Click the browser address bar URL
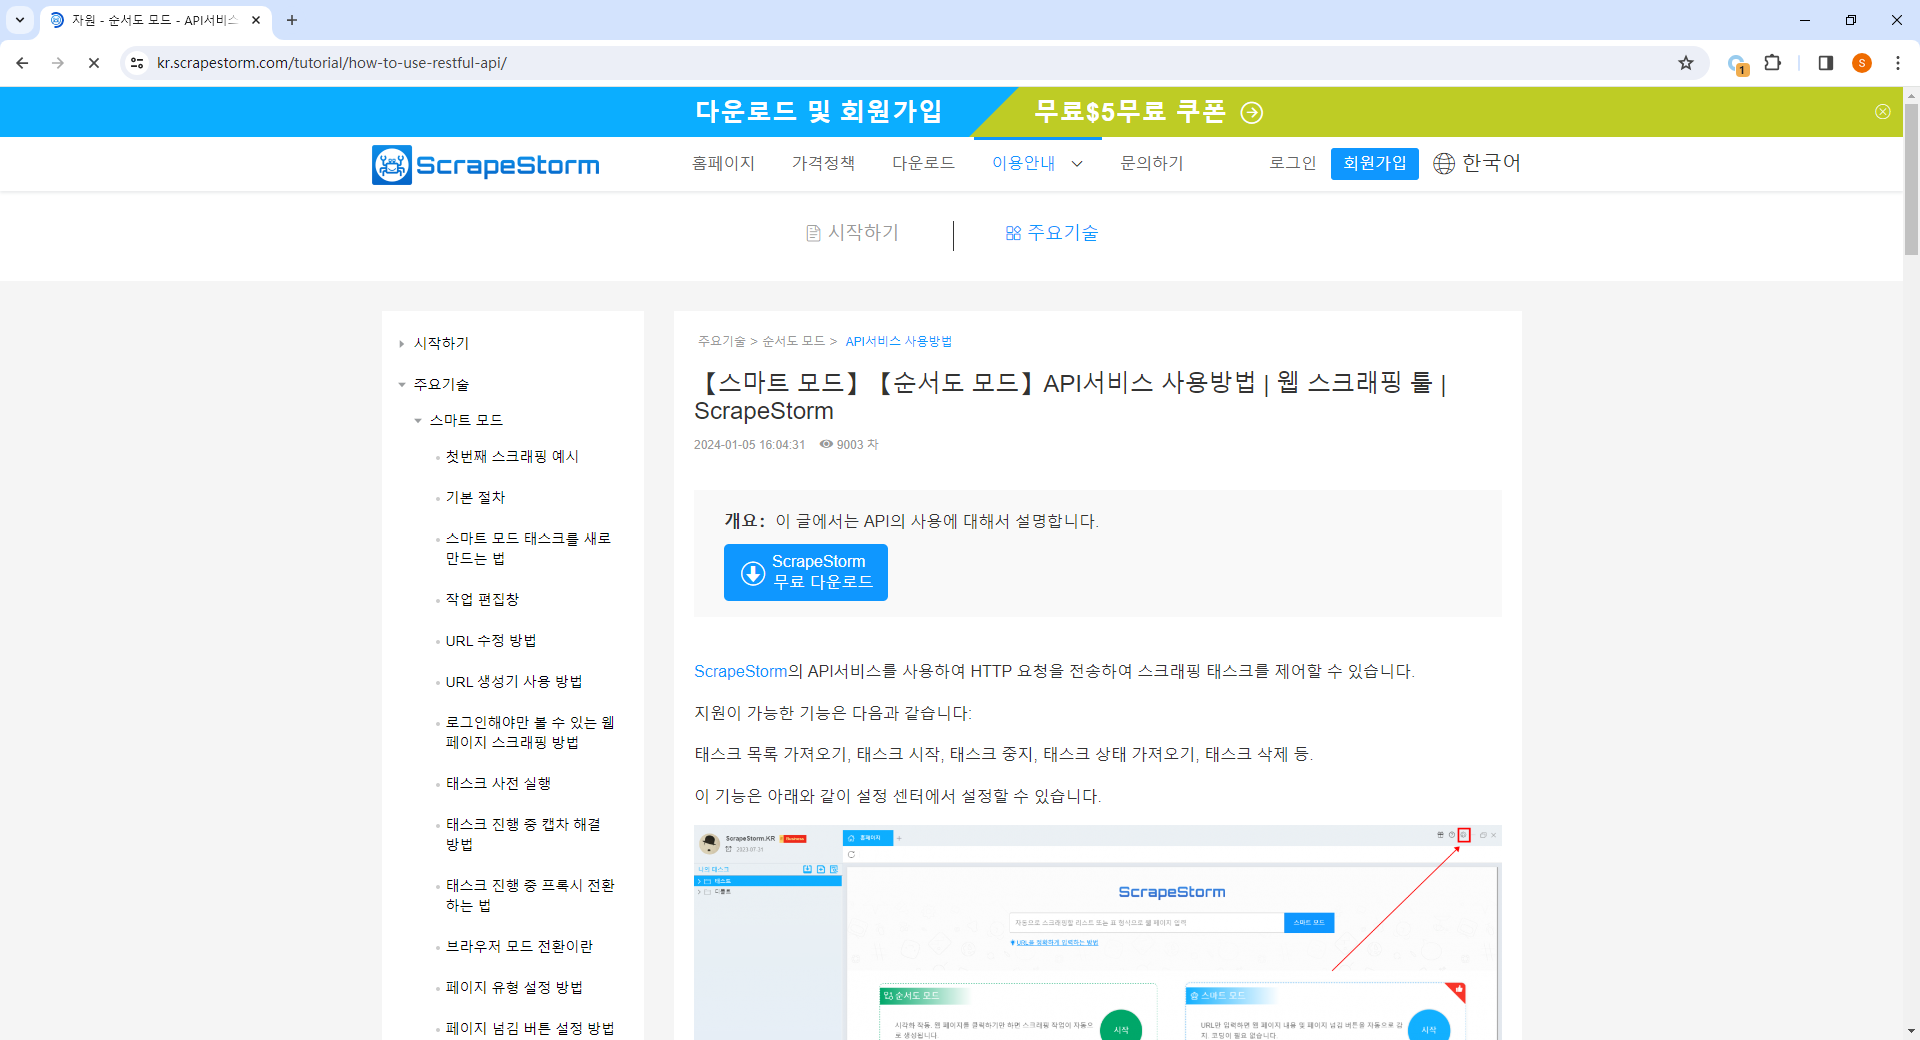1920x1040 pixels. pos(332,63)
